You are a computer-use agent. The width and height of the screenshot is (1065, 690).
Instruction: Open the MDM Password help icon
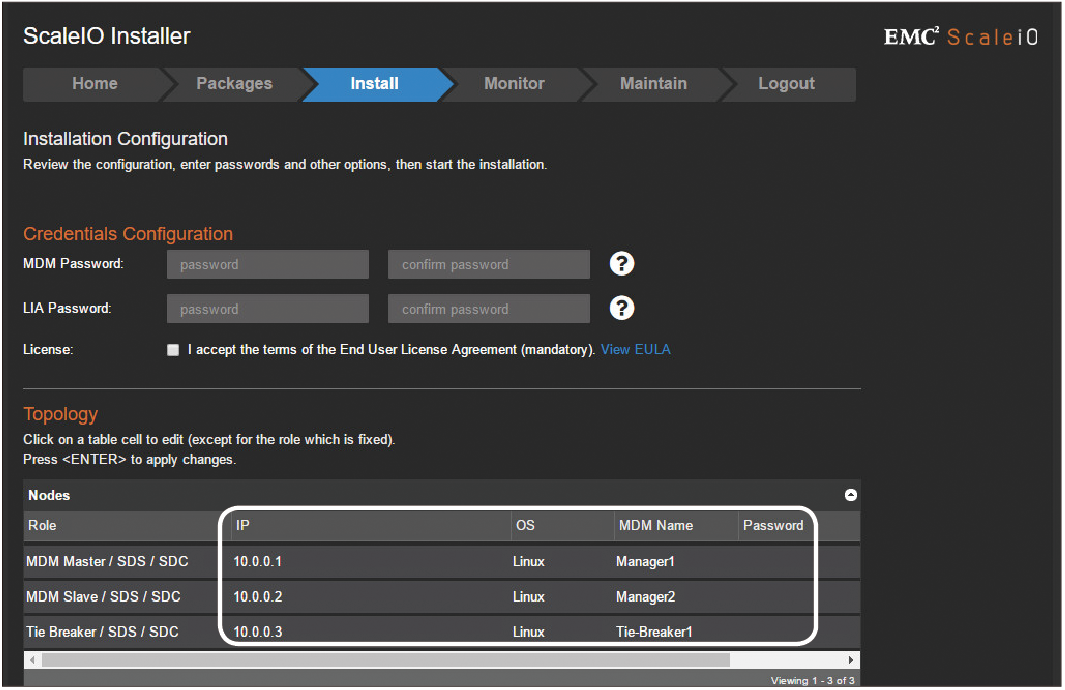coord(621,264)
